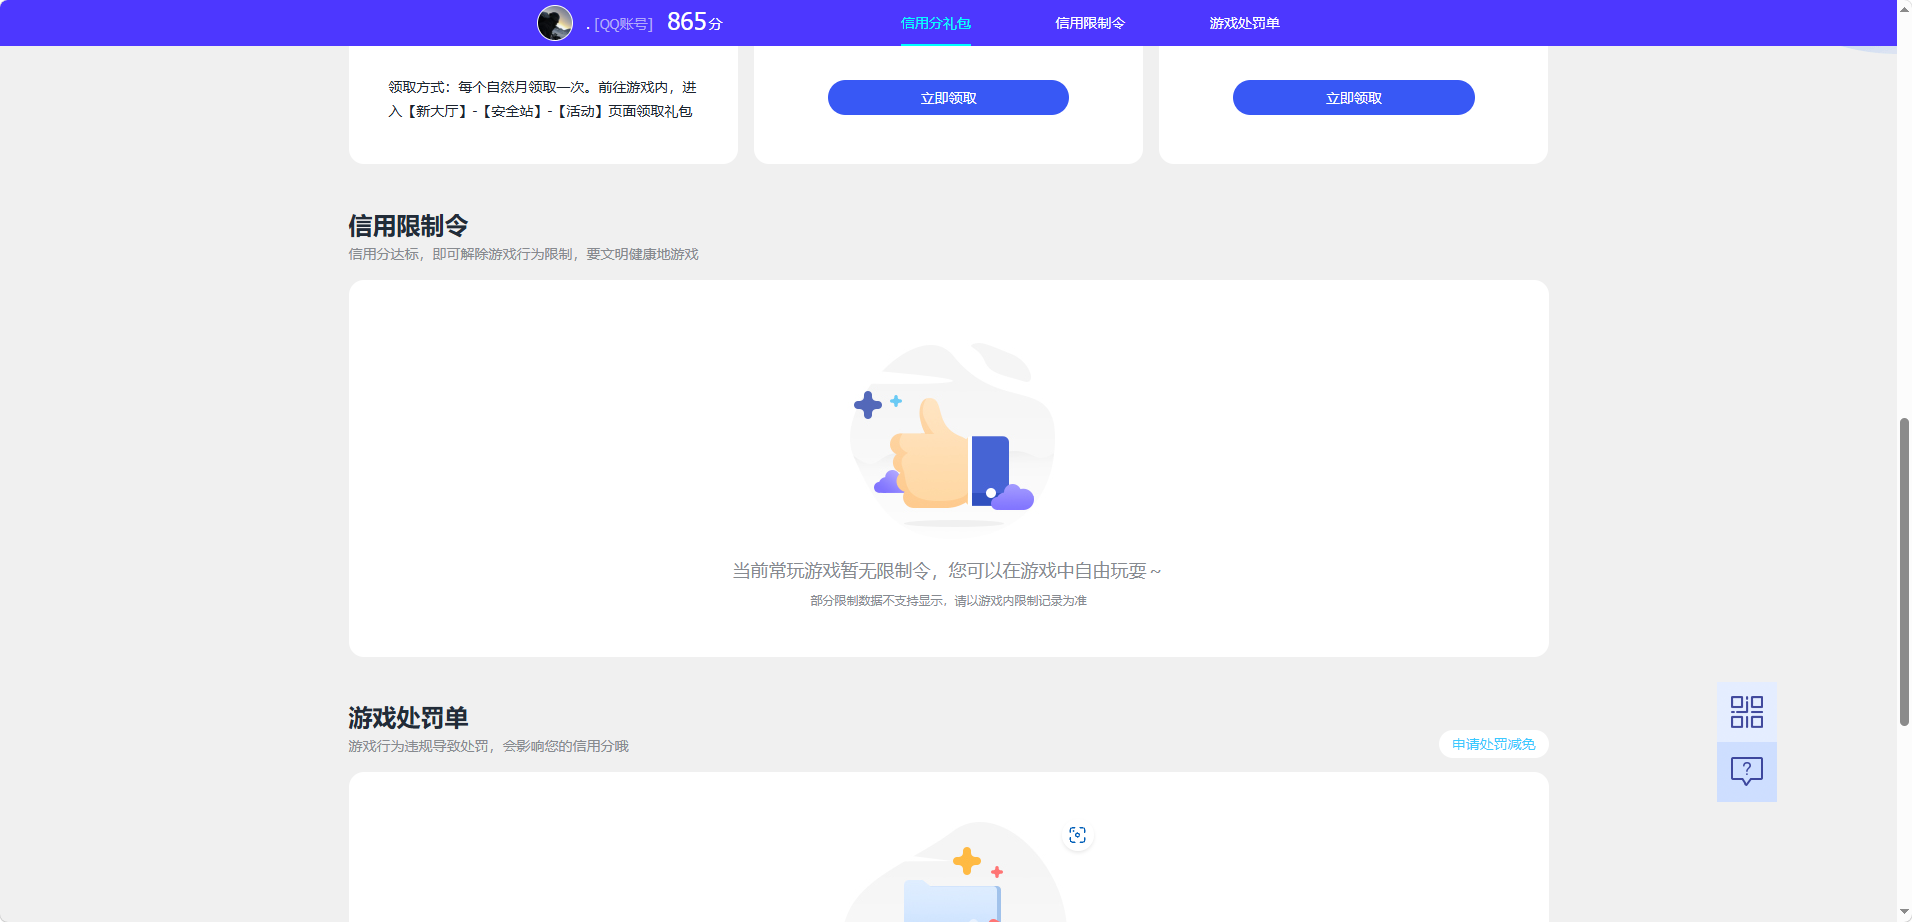Click the scan focus icon near folder illustration
The image size is (1912, 922).
pyautogui.click(x=1077, y=835)
